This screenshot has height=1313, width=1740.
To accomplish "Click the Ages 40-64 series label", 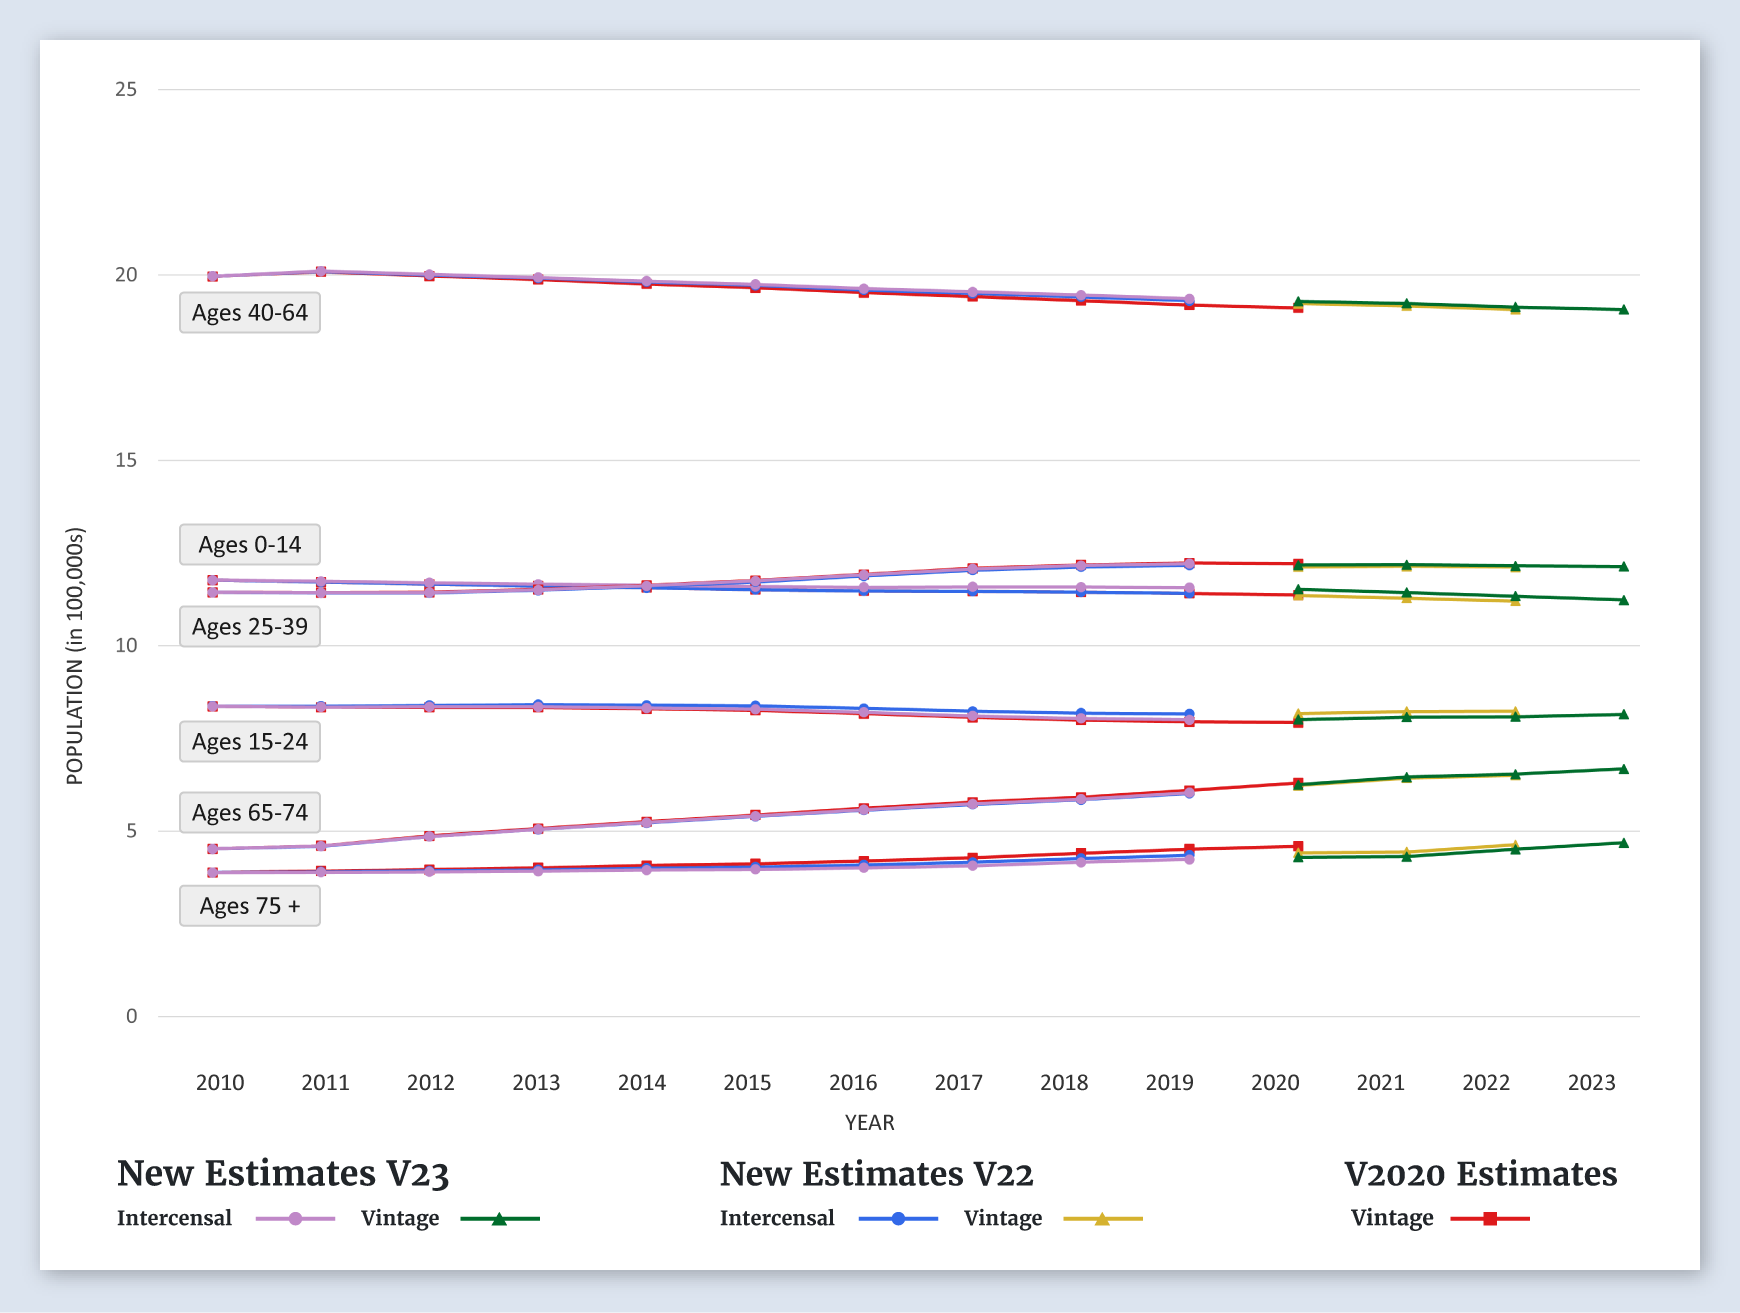I will [250, 313].
